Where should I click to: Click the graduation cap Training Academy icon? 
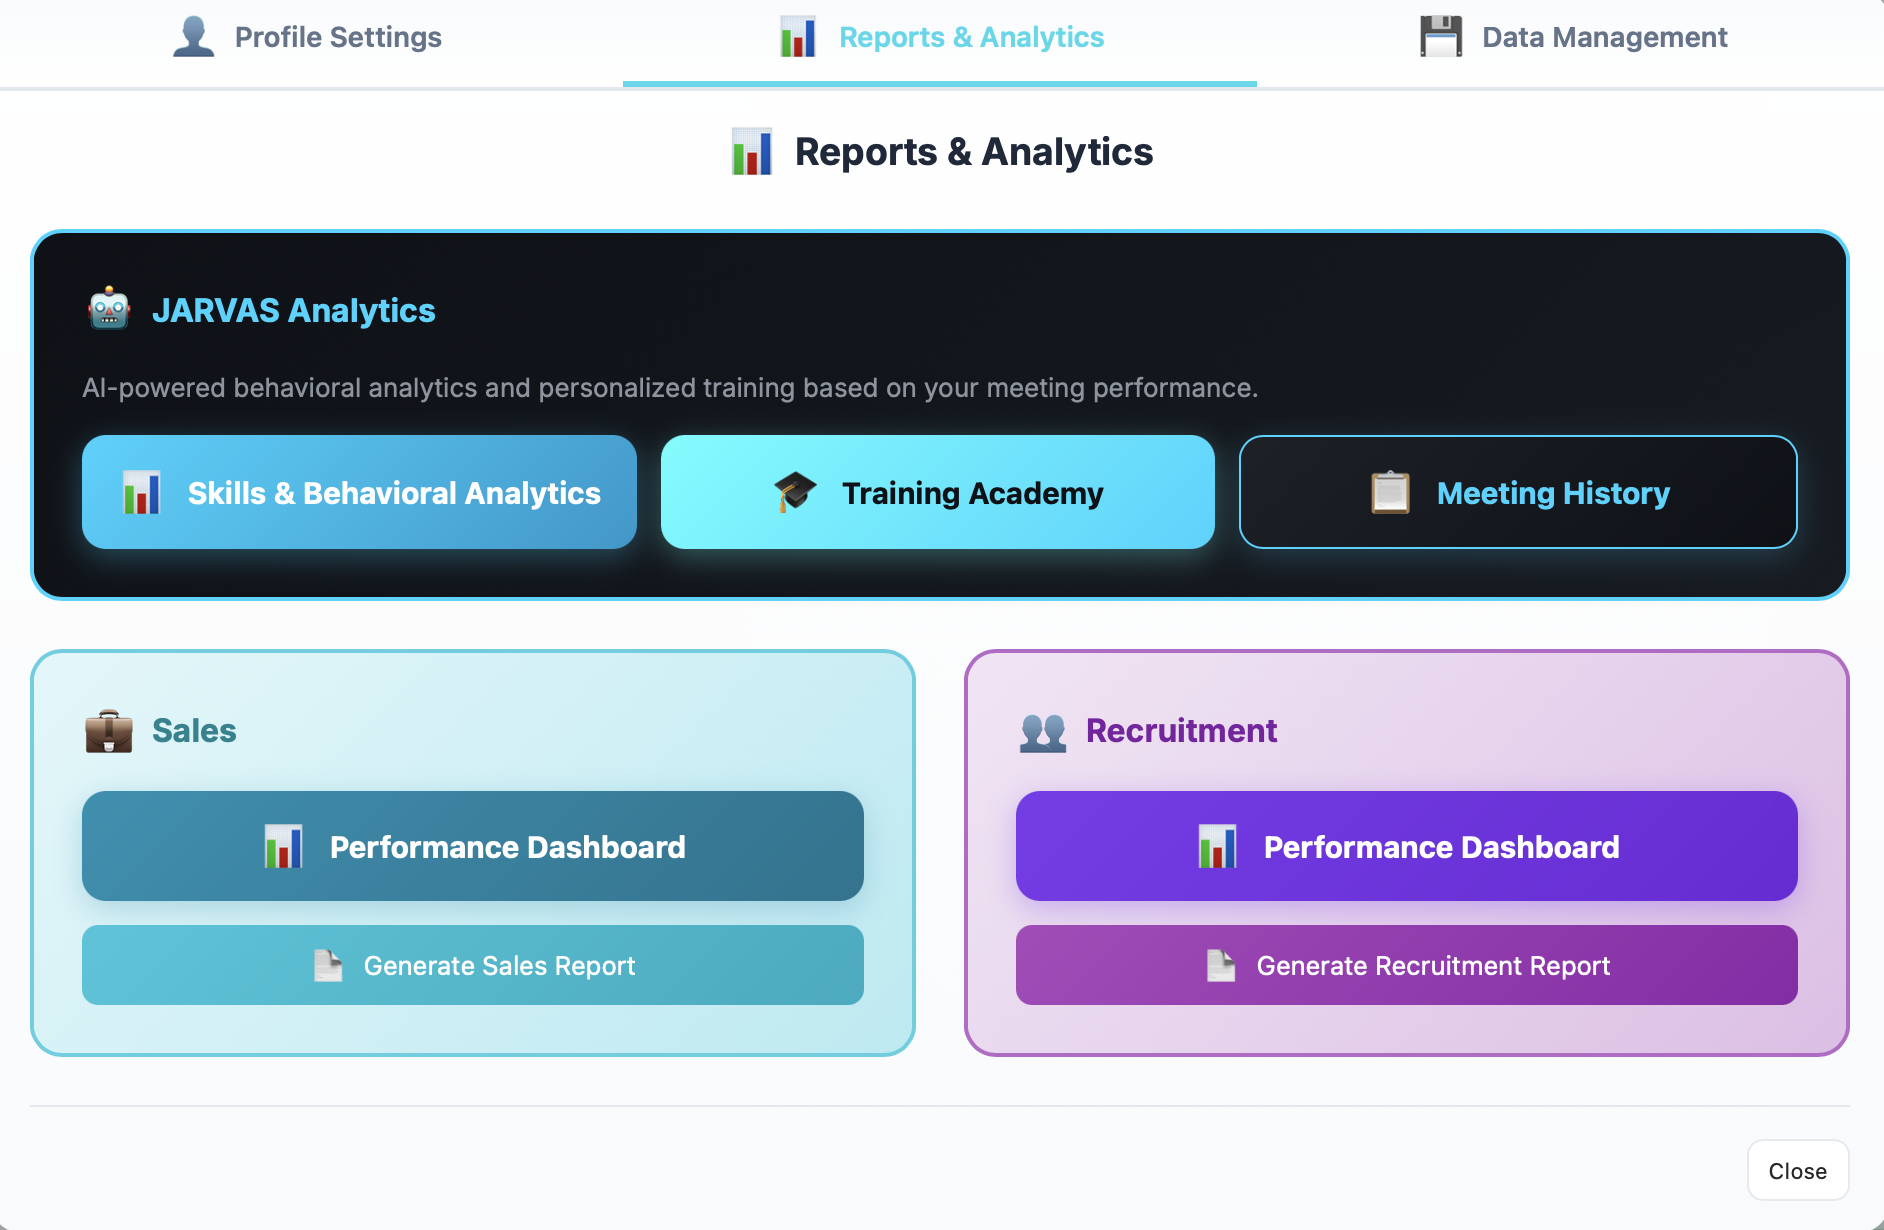[796, 492]
